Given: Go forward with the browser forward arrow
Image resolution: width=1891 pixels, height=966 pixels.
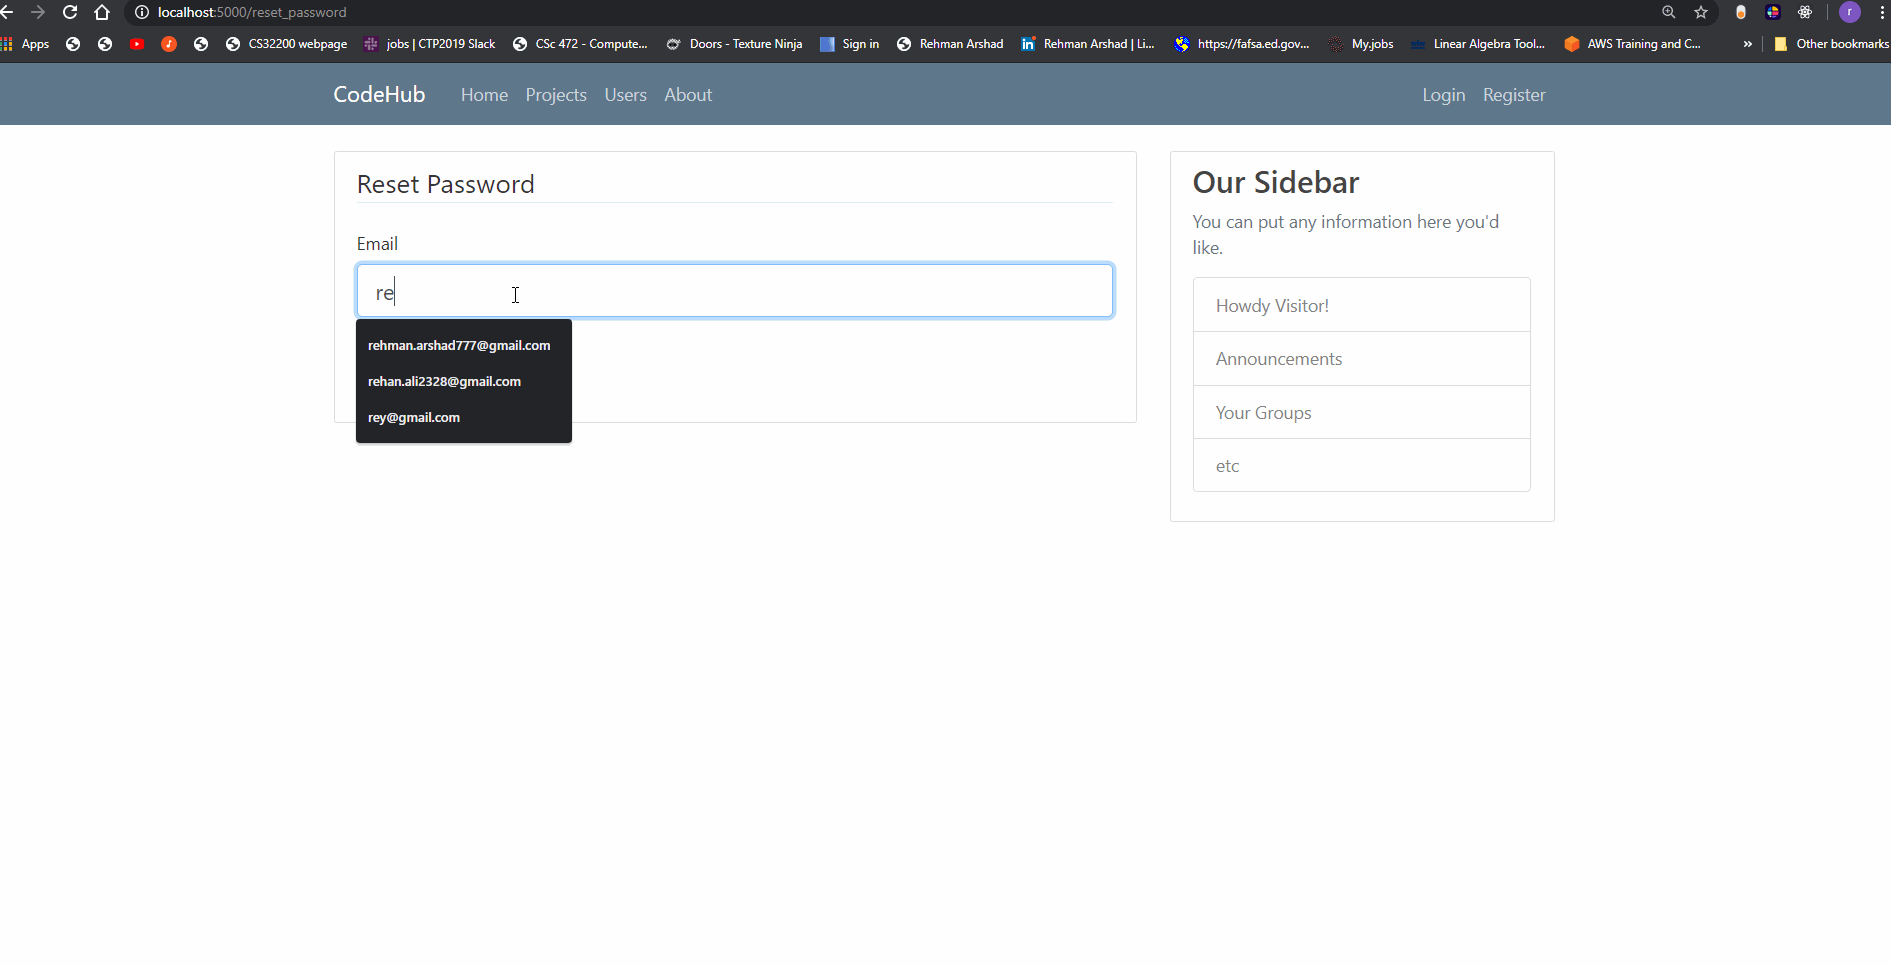Looking at the screenshot, I should click(38, 12).
